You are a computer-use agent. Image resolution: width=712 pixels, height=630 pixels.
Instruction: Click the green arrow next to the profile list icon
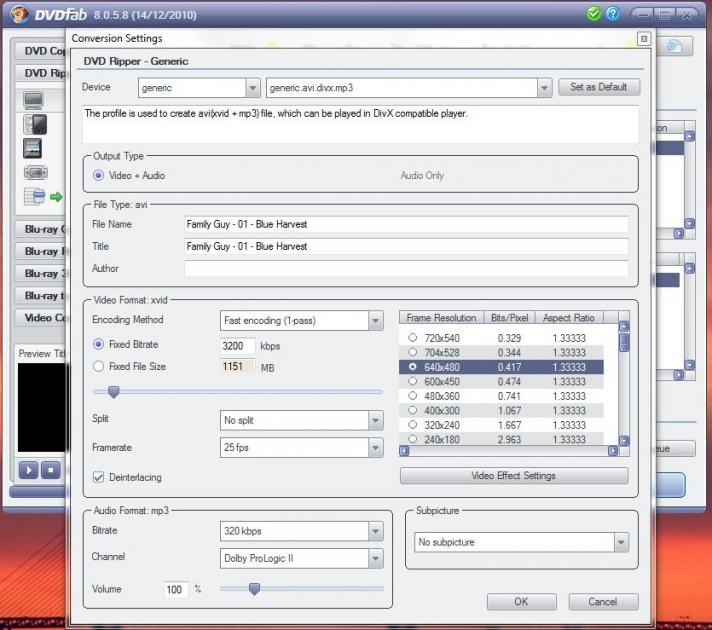pyautogui.click(x=56, y=197)
